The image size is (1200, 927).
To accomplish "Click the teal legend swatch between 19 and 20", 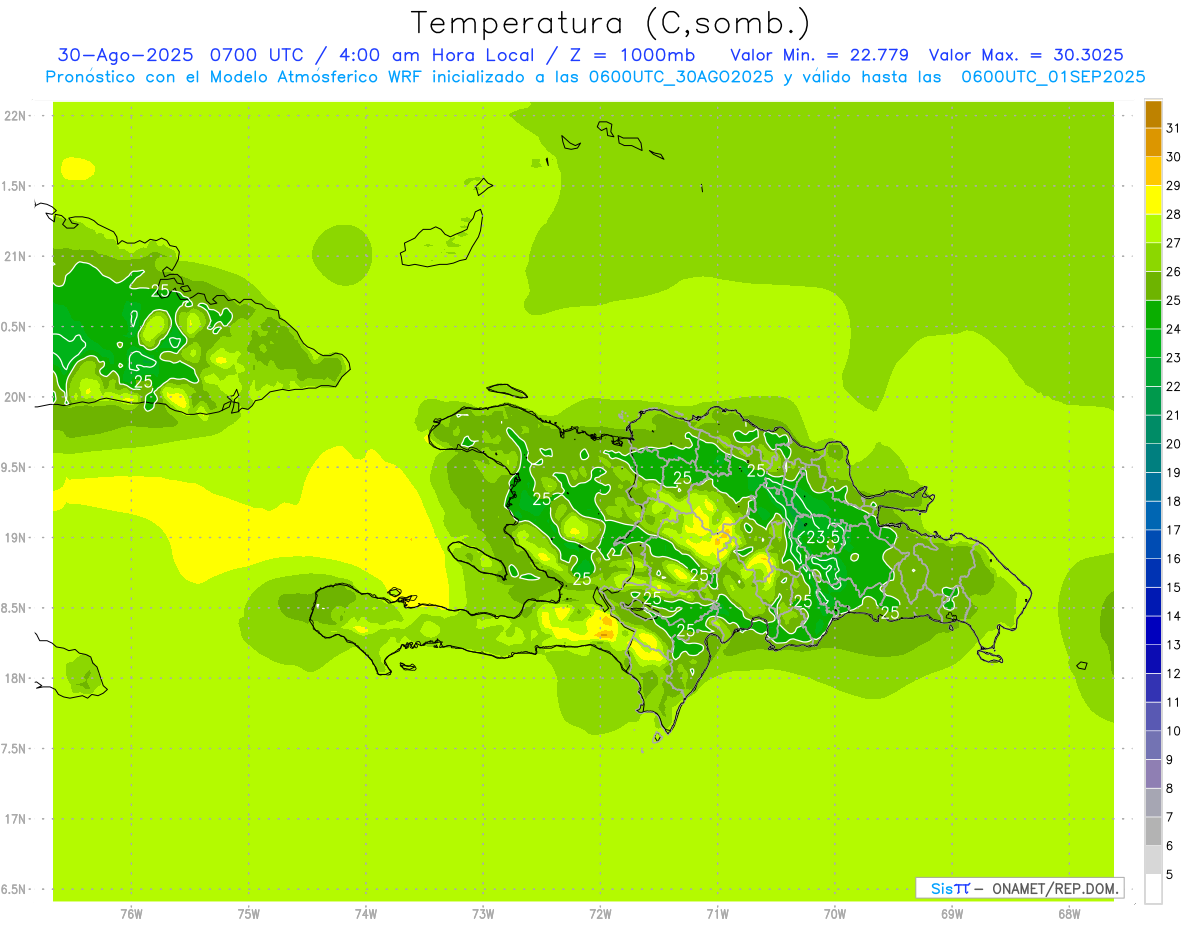I will click(1153, 458).
